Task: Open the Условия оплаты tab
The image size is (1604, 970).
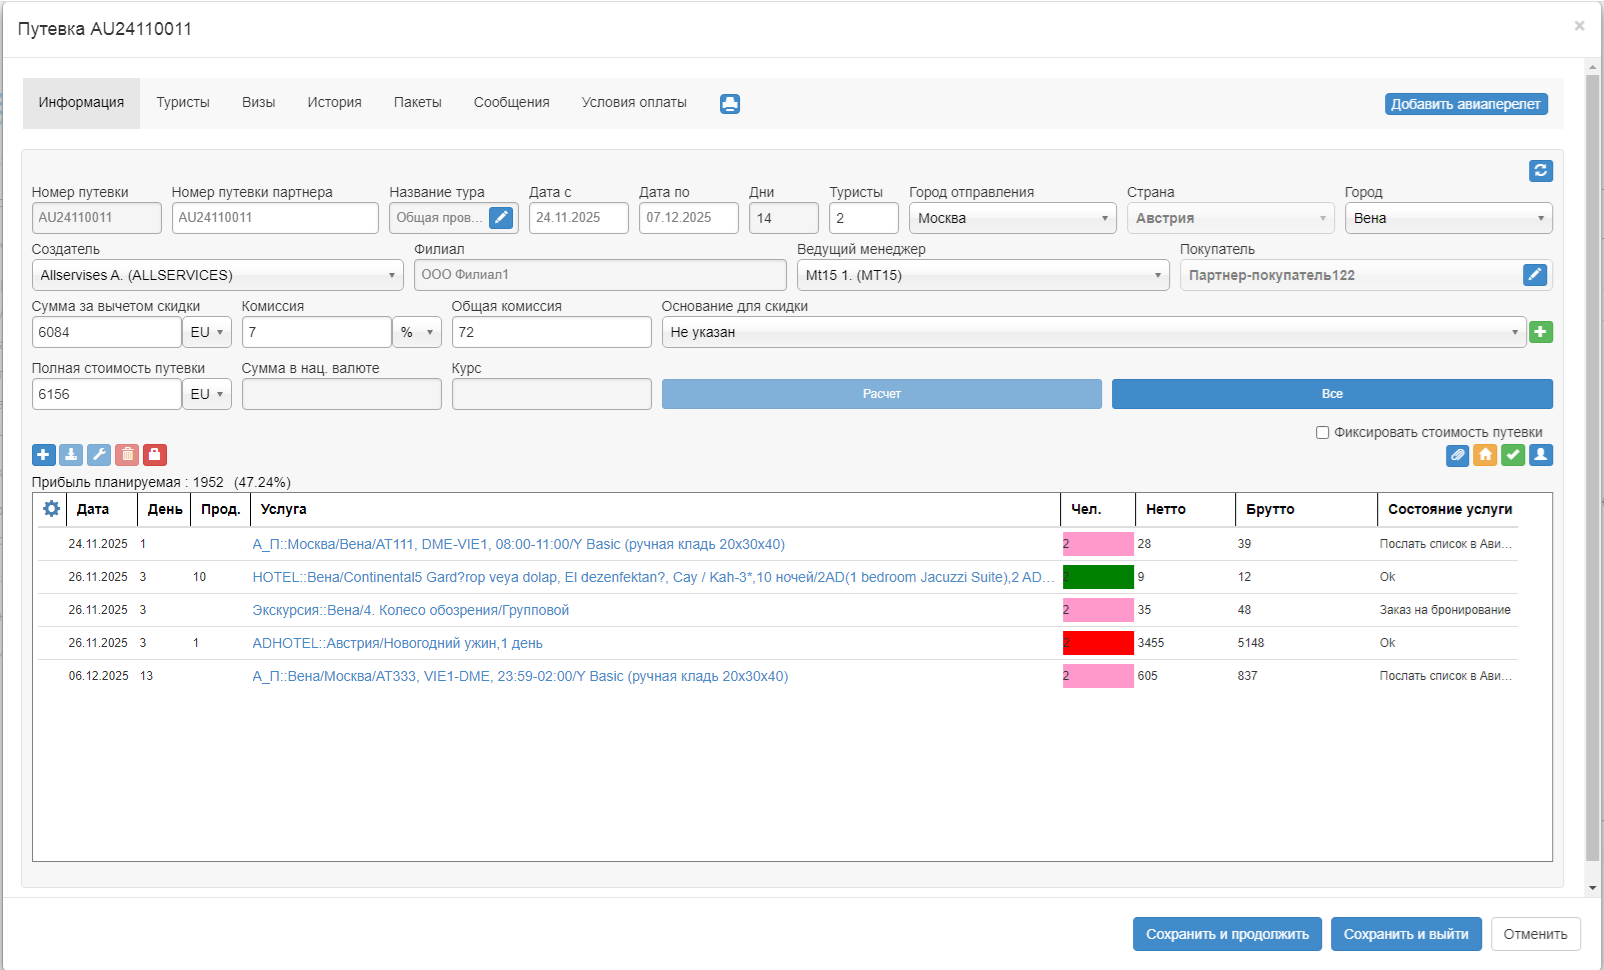Action: click(634, 103)
